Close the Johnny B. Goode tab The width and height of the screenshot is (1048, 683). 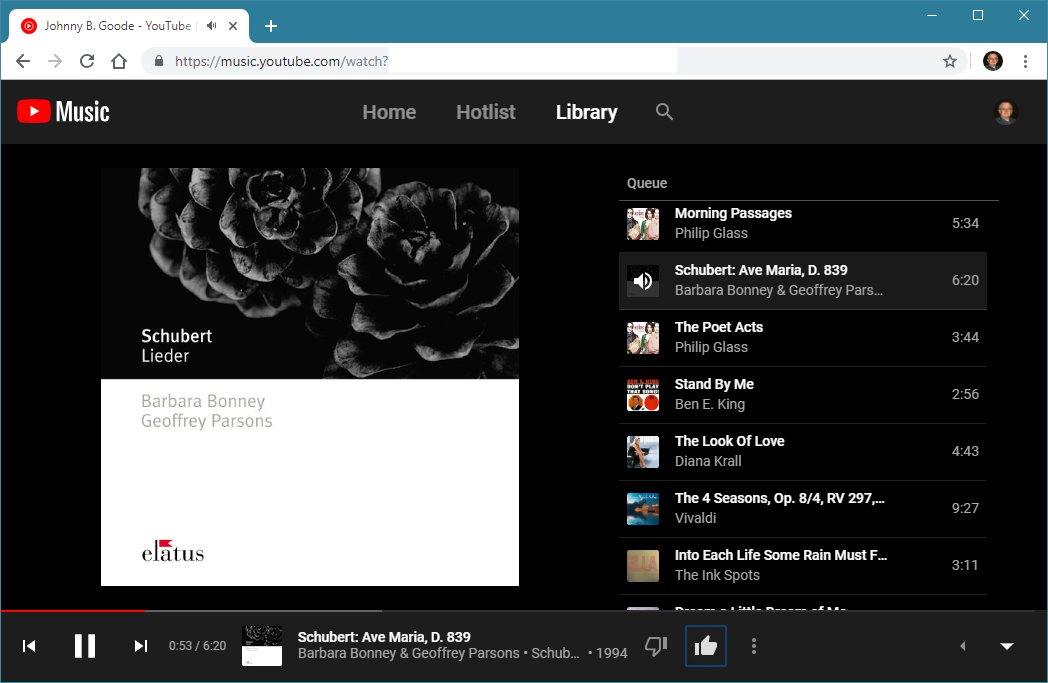point(233,26)
